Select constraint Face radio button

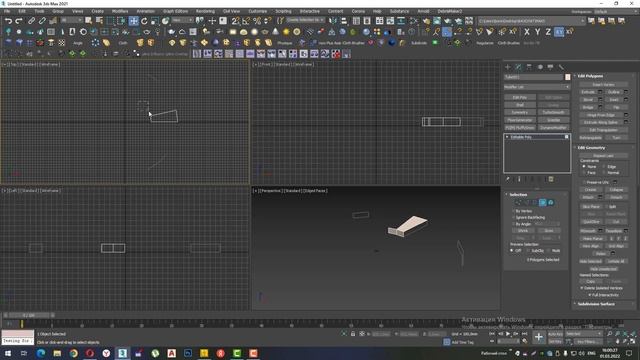[584, 173]
